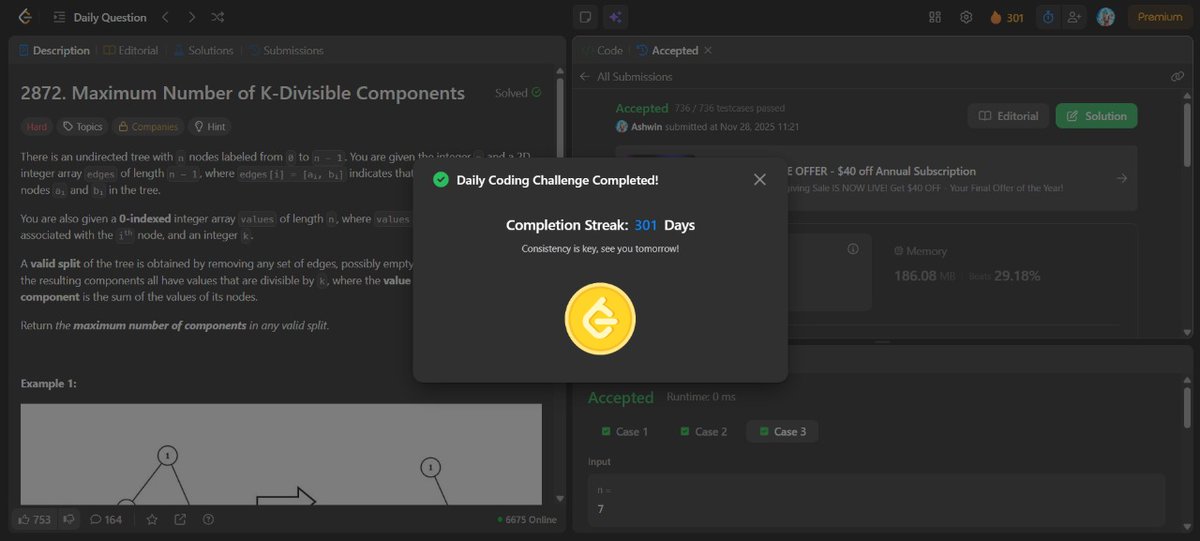
Task: Open the profile avatar menu
Action: click(1105, 17)
